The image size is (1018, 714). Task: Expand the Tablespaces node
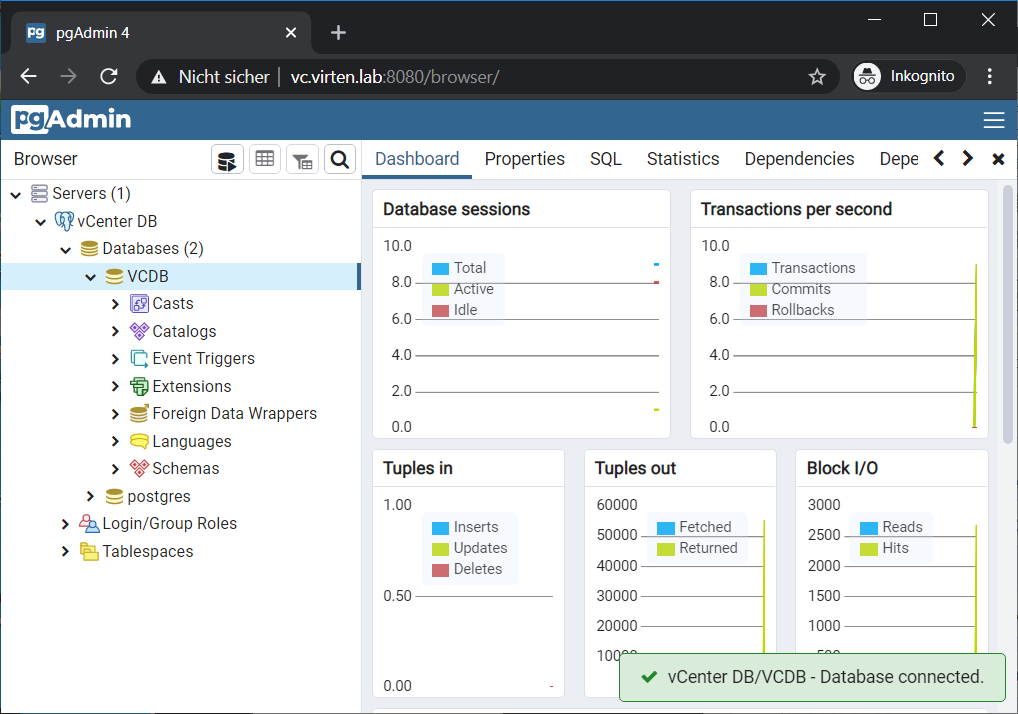tap(65, 552)
